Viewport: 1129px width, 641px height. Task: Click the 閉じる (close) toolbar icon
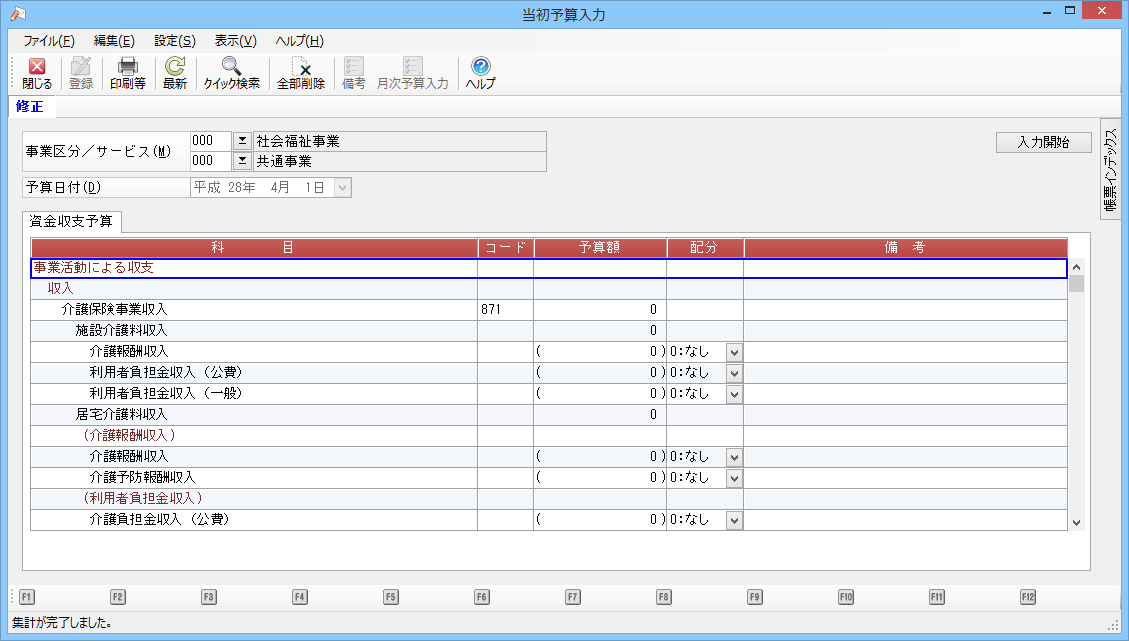tap(37, 74)
